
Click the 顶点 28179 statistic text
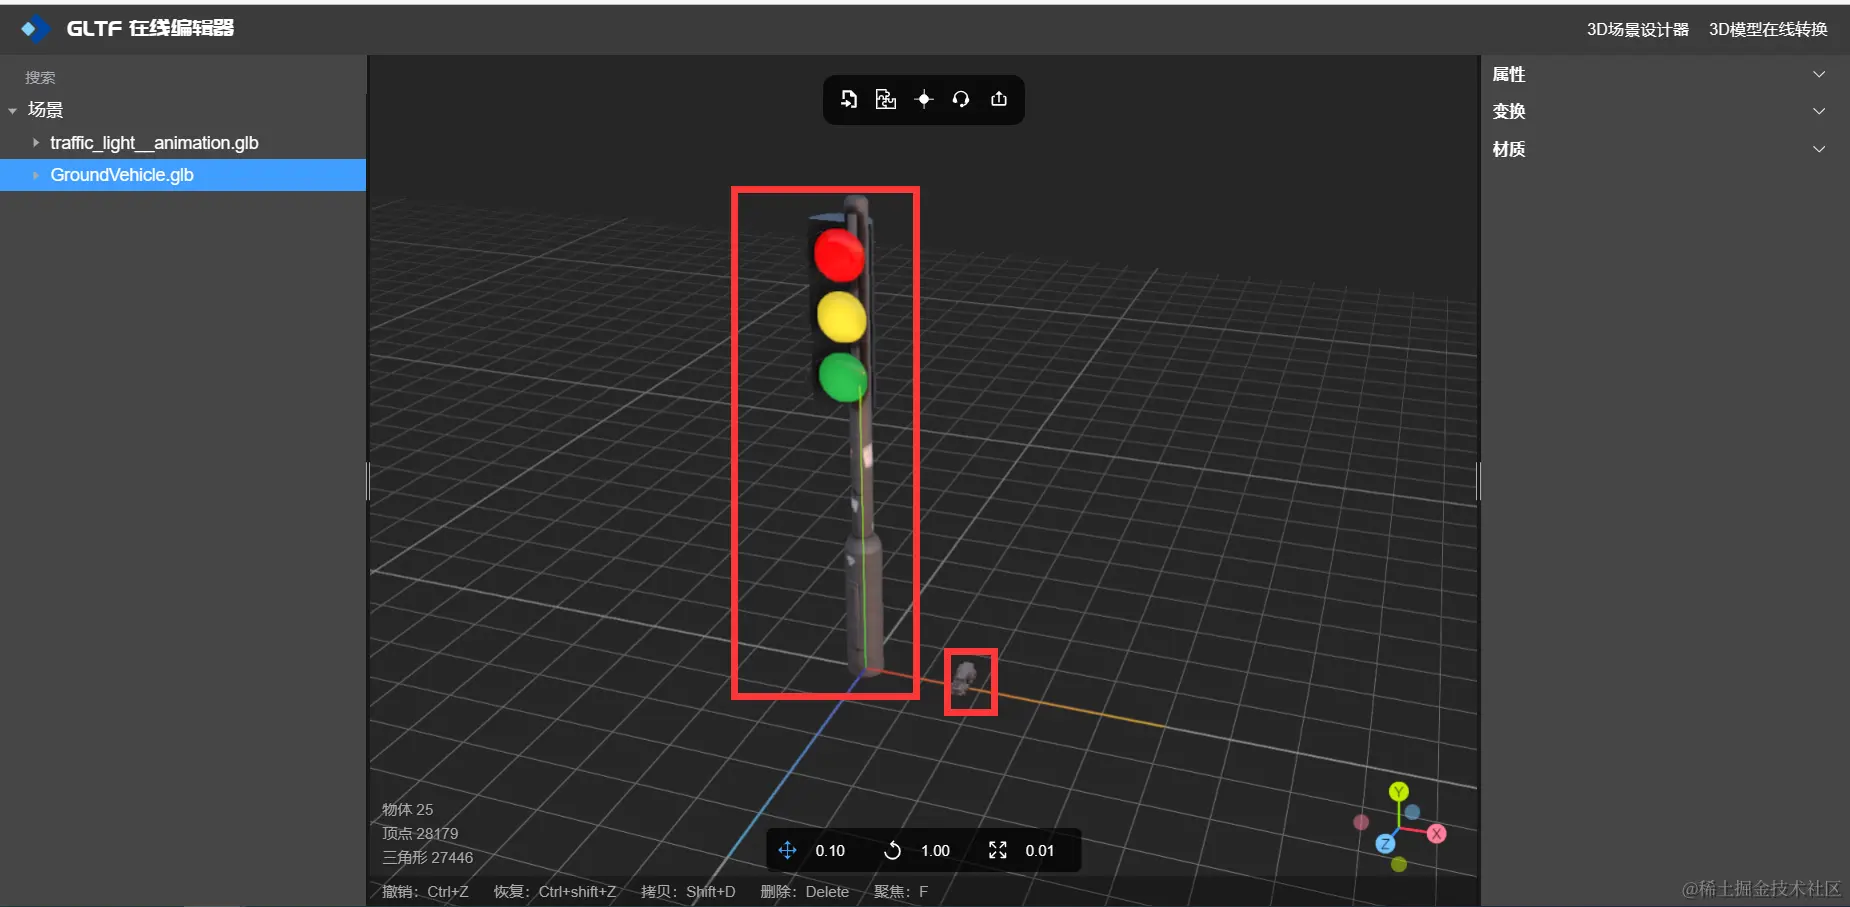pos(420,833)
